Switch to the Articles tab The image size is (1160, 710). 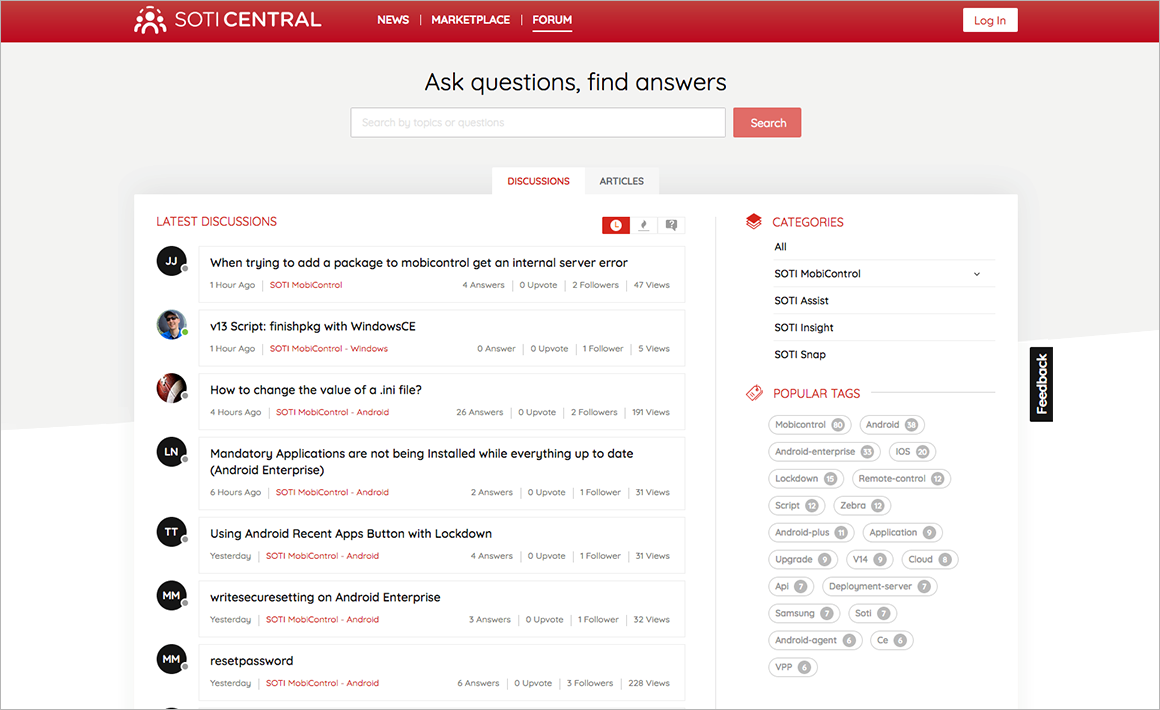pos(621,181)
